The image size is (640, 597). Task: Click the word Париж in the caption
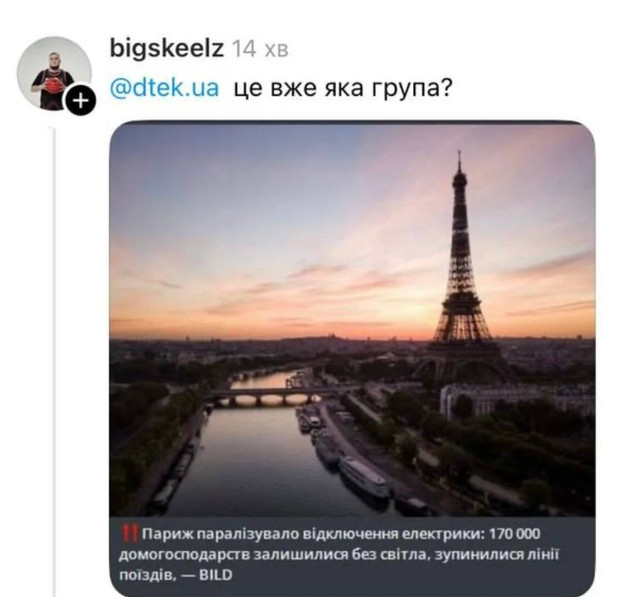[x=163, y=532]
